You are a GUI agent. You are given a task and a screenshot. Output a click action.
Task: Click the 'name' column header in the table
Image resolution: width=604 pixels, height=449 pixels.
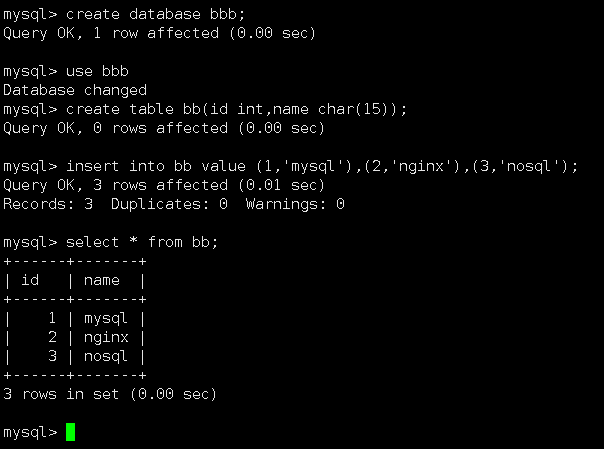click(x=102, y=280)
